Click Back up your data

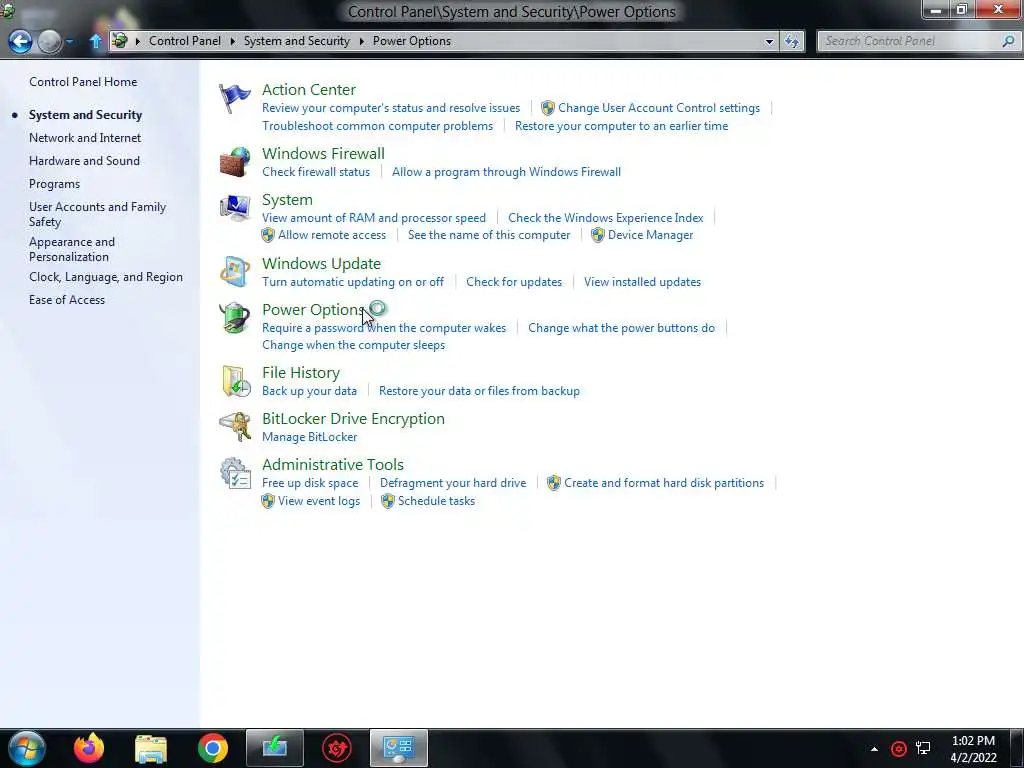click(310, 391)
